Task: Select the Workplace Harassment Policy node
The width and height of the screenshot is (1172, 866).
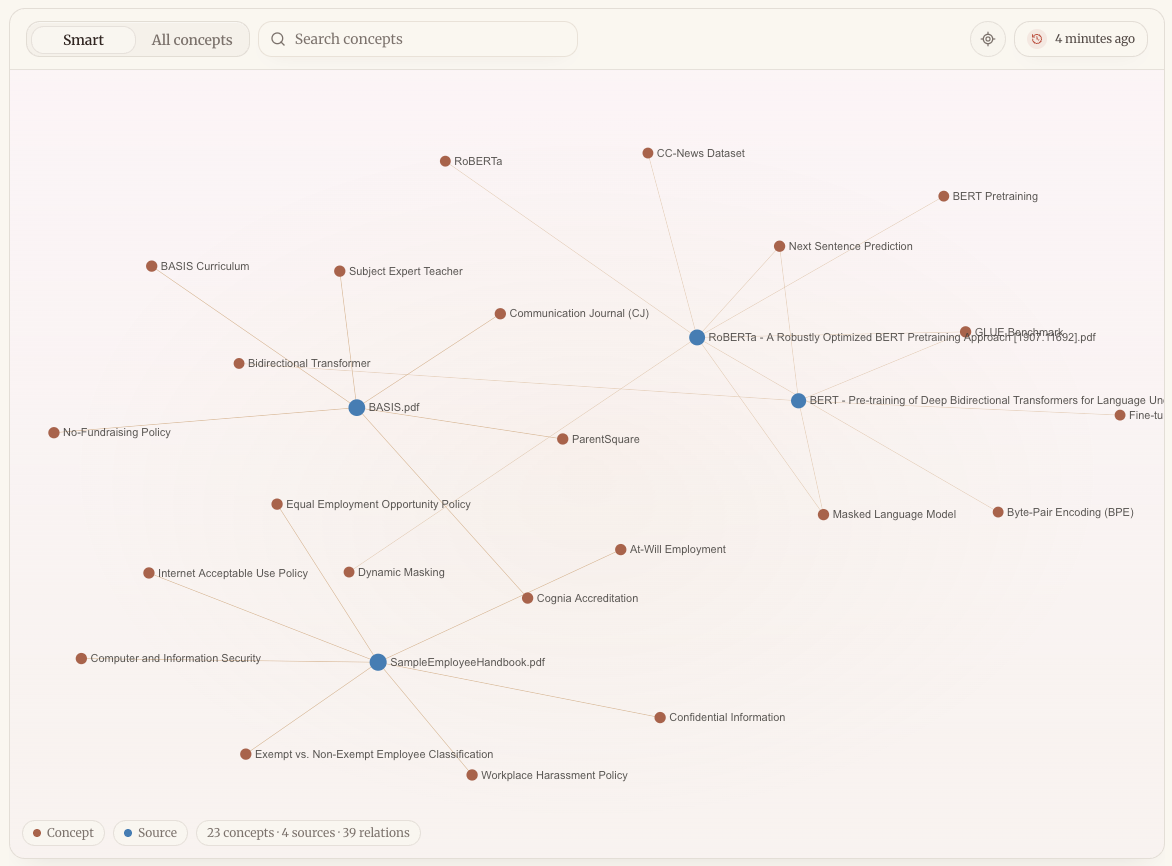Action: (472, 776)
